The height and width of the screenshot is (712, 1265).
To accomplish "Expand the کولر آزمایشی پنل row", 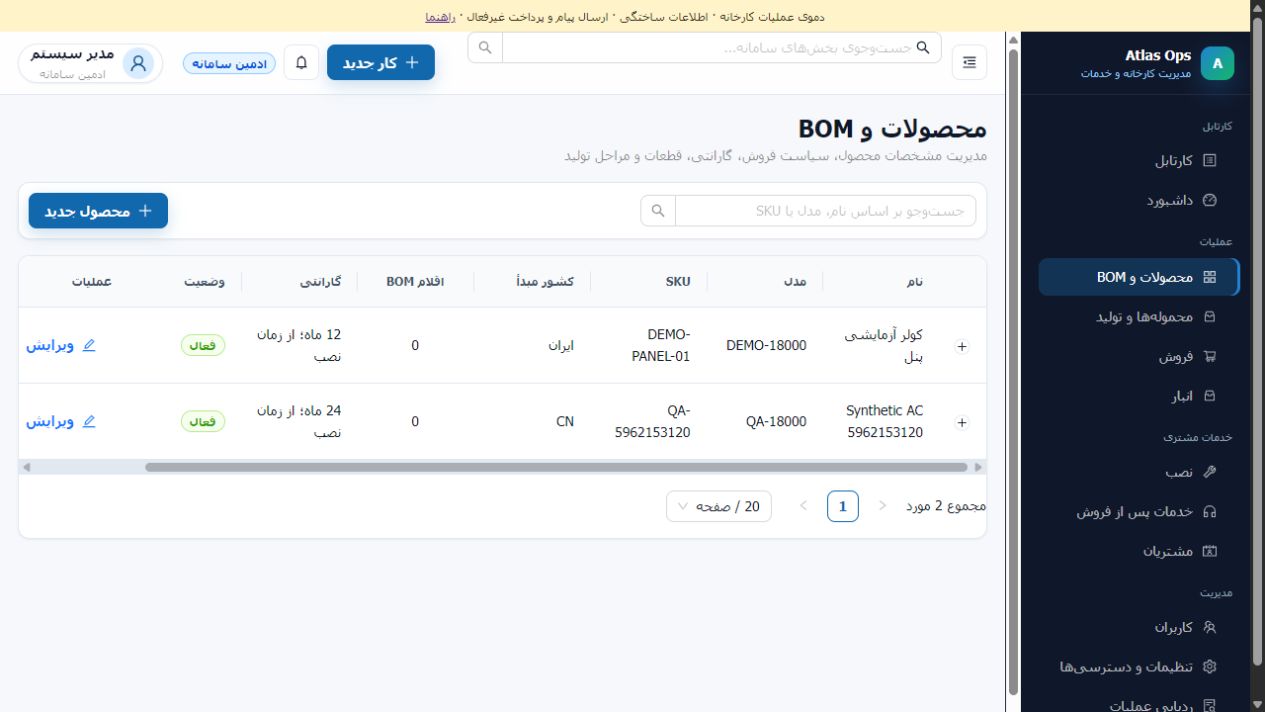I will click(x=962, y=346).
